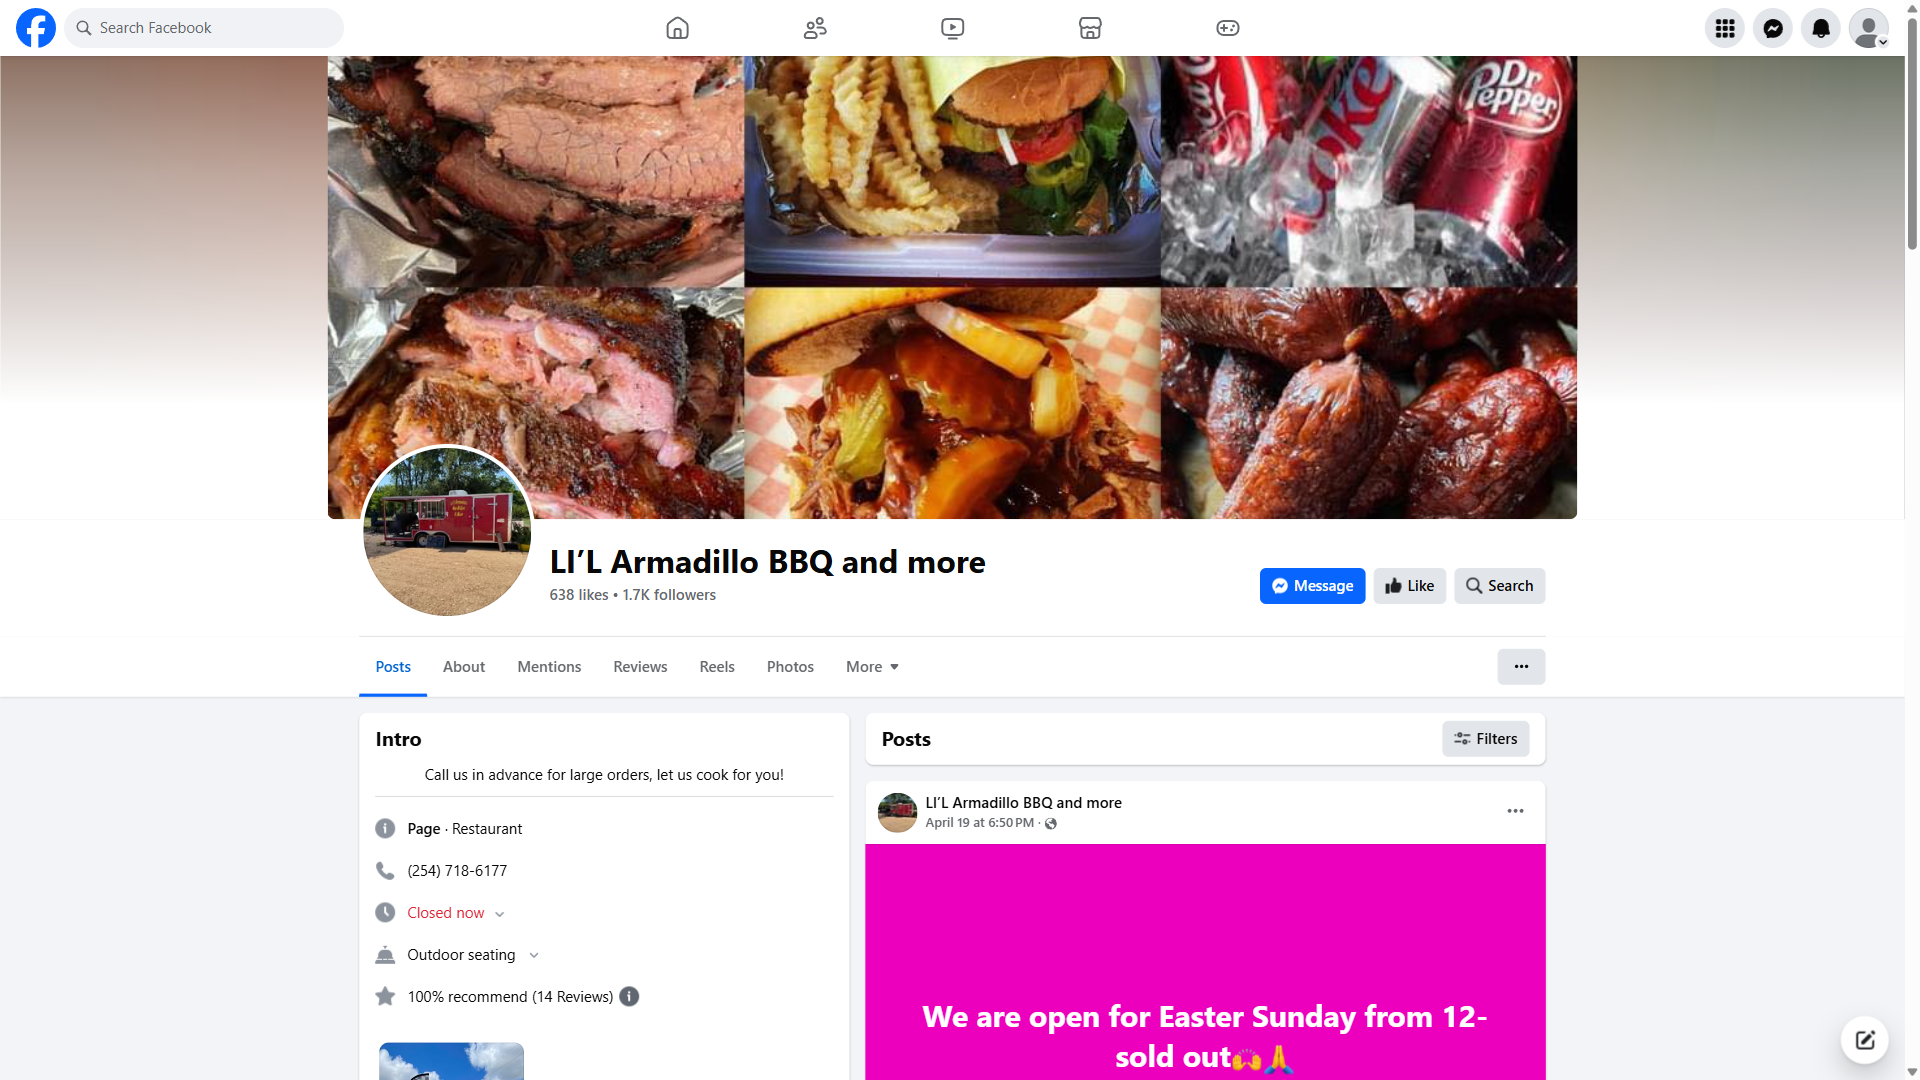Open the posts Filters button

click(x=1486, y=739)
